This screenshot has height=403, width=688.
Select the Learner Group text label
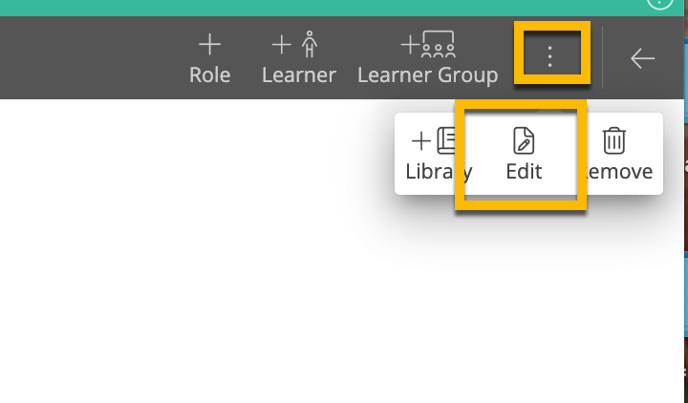click(428, 76)
